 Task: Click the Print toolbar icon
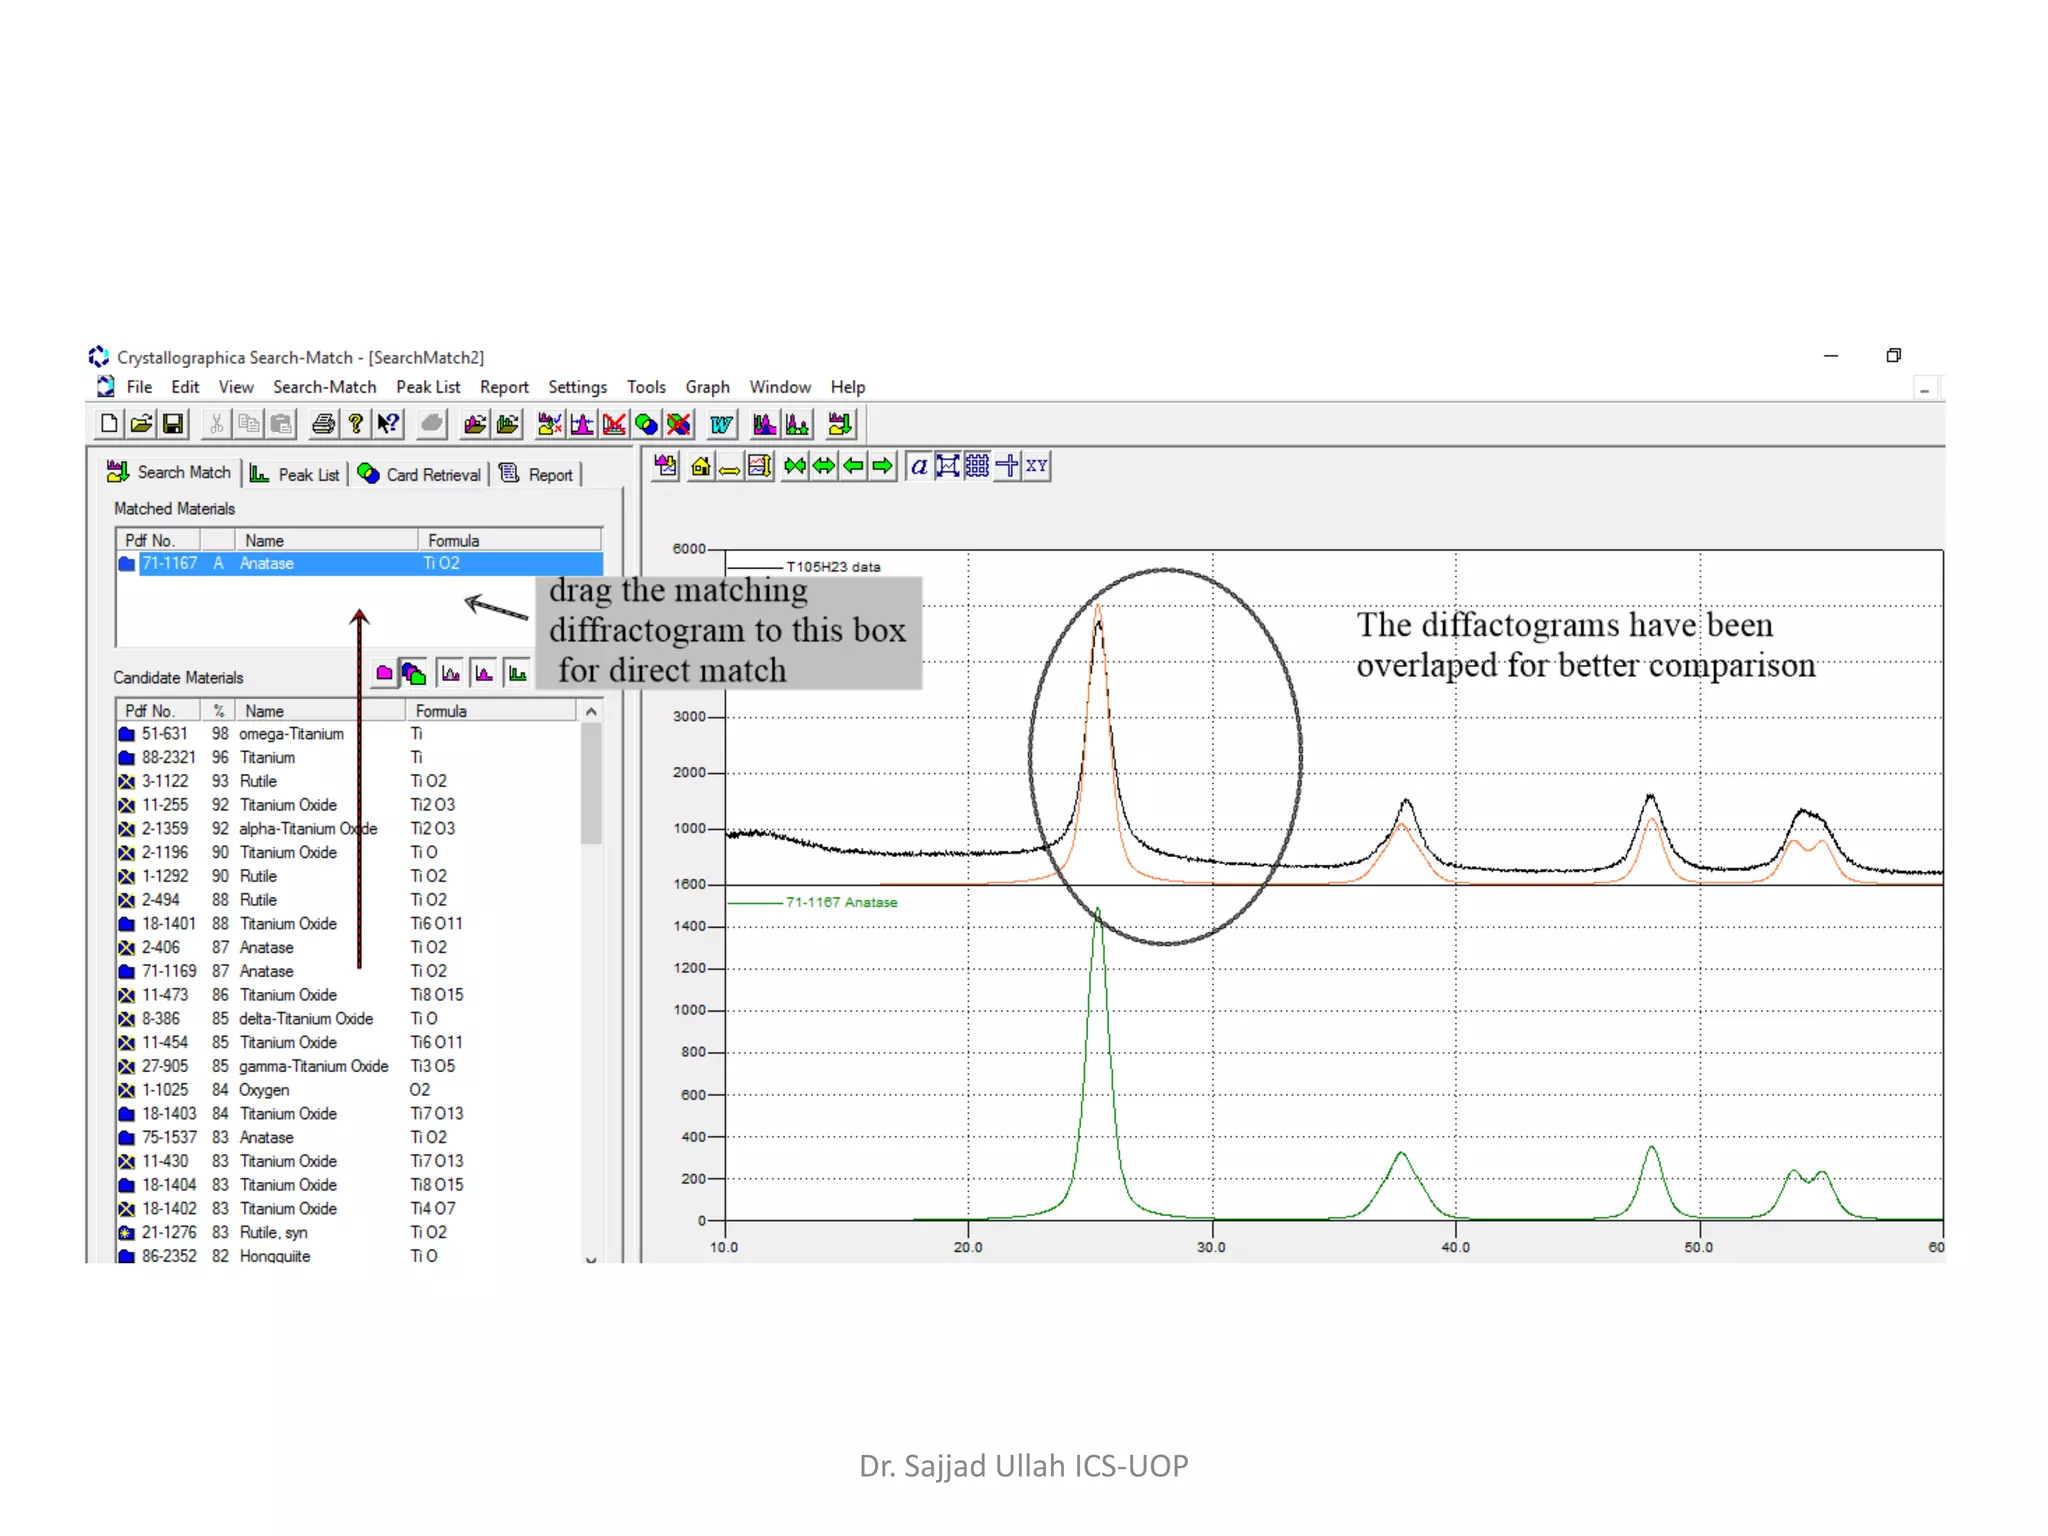coord(323,424)
